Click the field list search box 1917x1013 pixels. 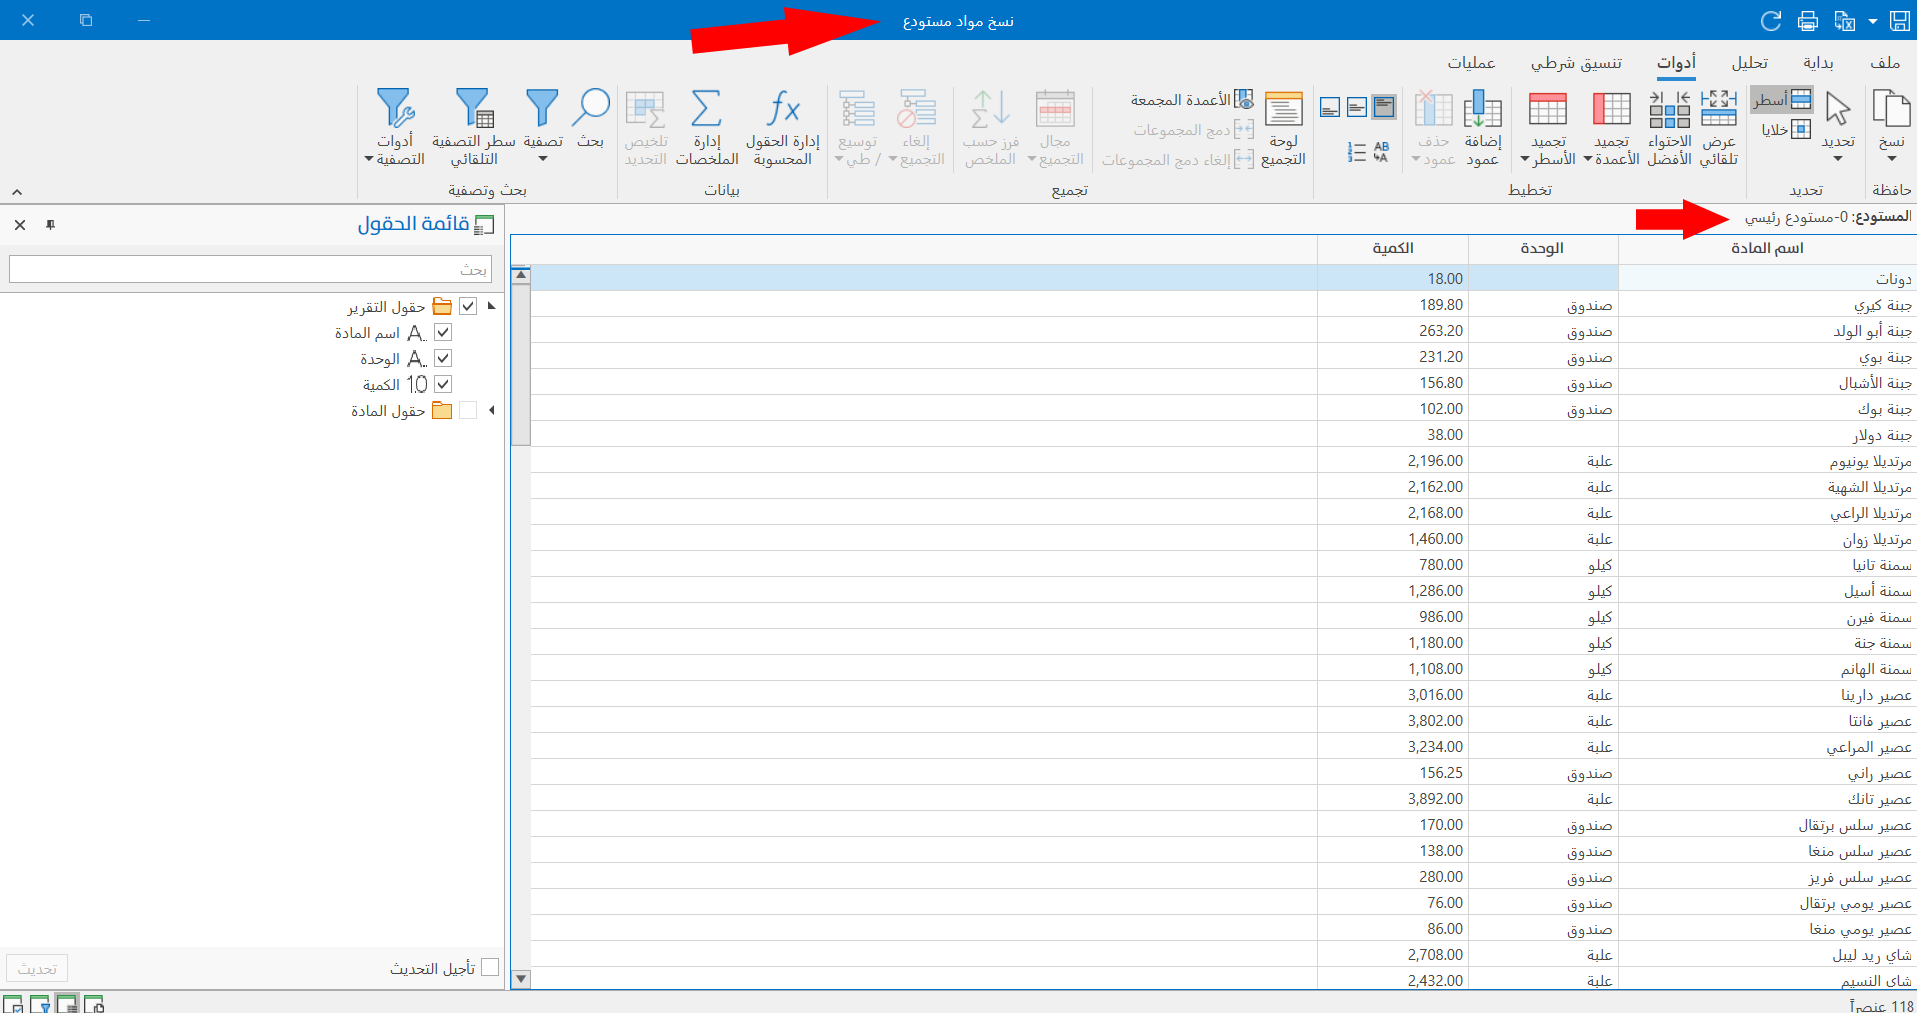coord(250,269)
